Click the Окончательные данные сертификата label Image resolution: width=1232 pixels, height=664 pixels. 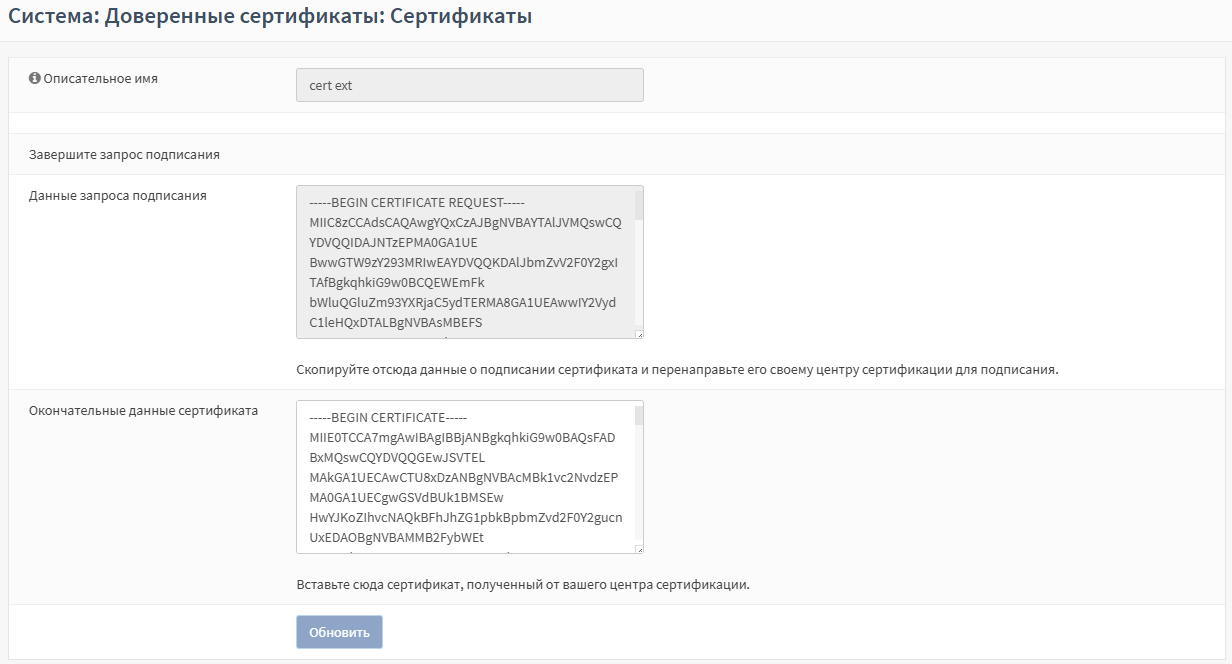coord(143,411)
